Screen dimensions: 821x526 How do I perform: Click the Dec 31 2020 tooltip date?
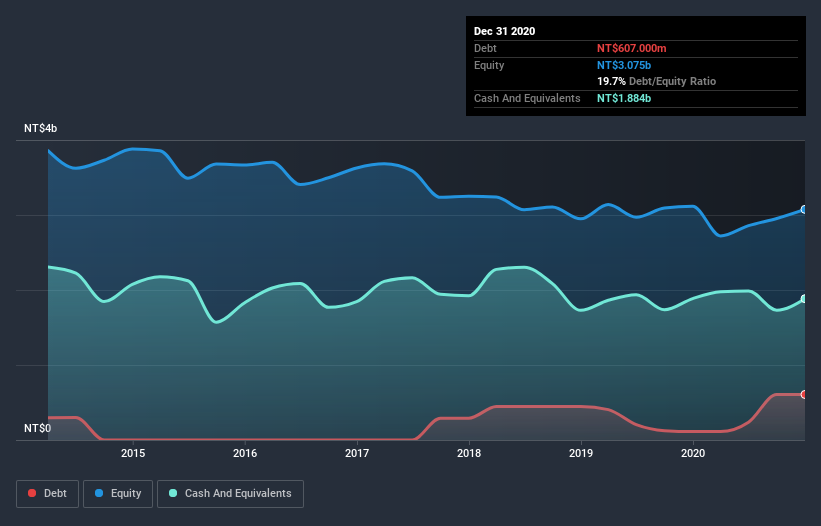pos(504,31)
